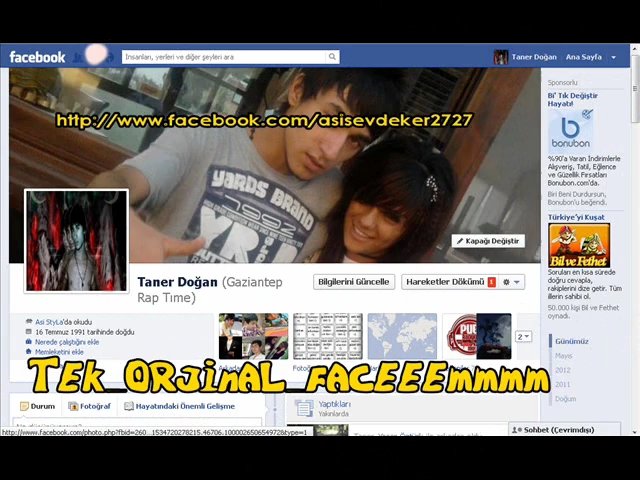Open account dropdown arrow in top bar
Viewport: 640px width, 480px height.
point(613,58)
